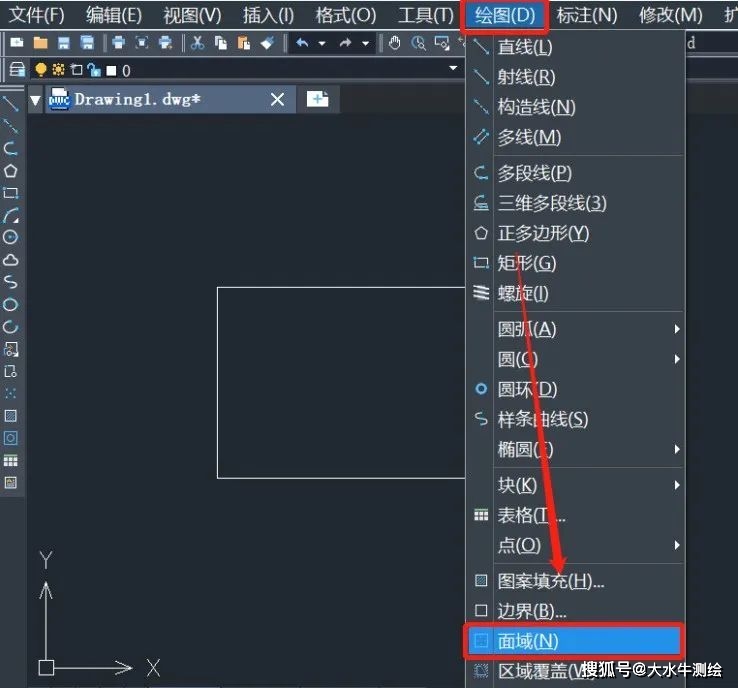Open the undo history dropdown arrow
Image resolution: width=738 pixels, height=688 pixels.
click(322, 43)
